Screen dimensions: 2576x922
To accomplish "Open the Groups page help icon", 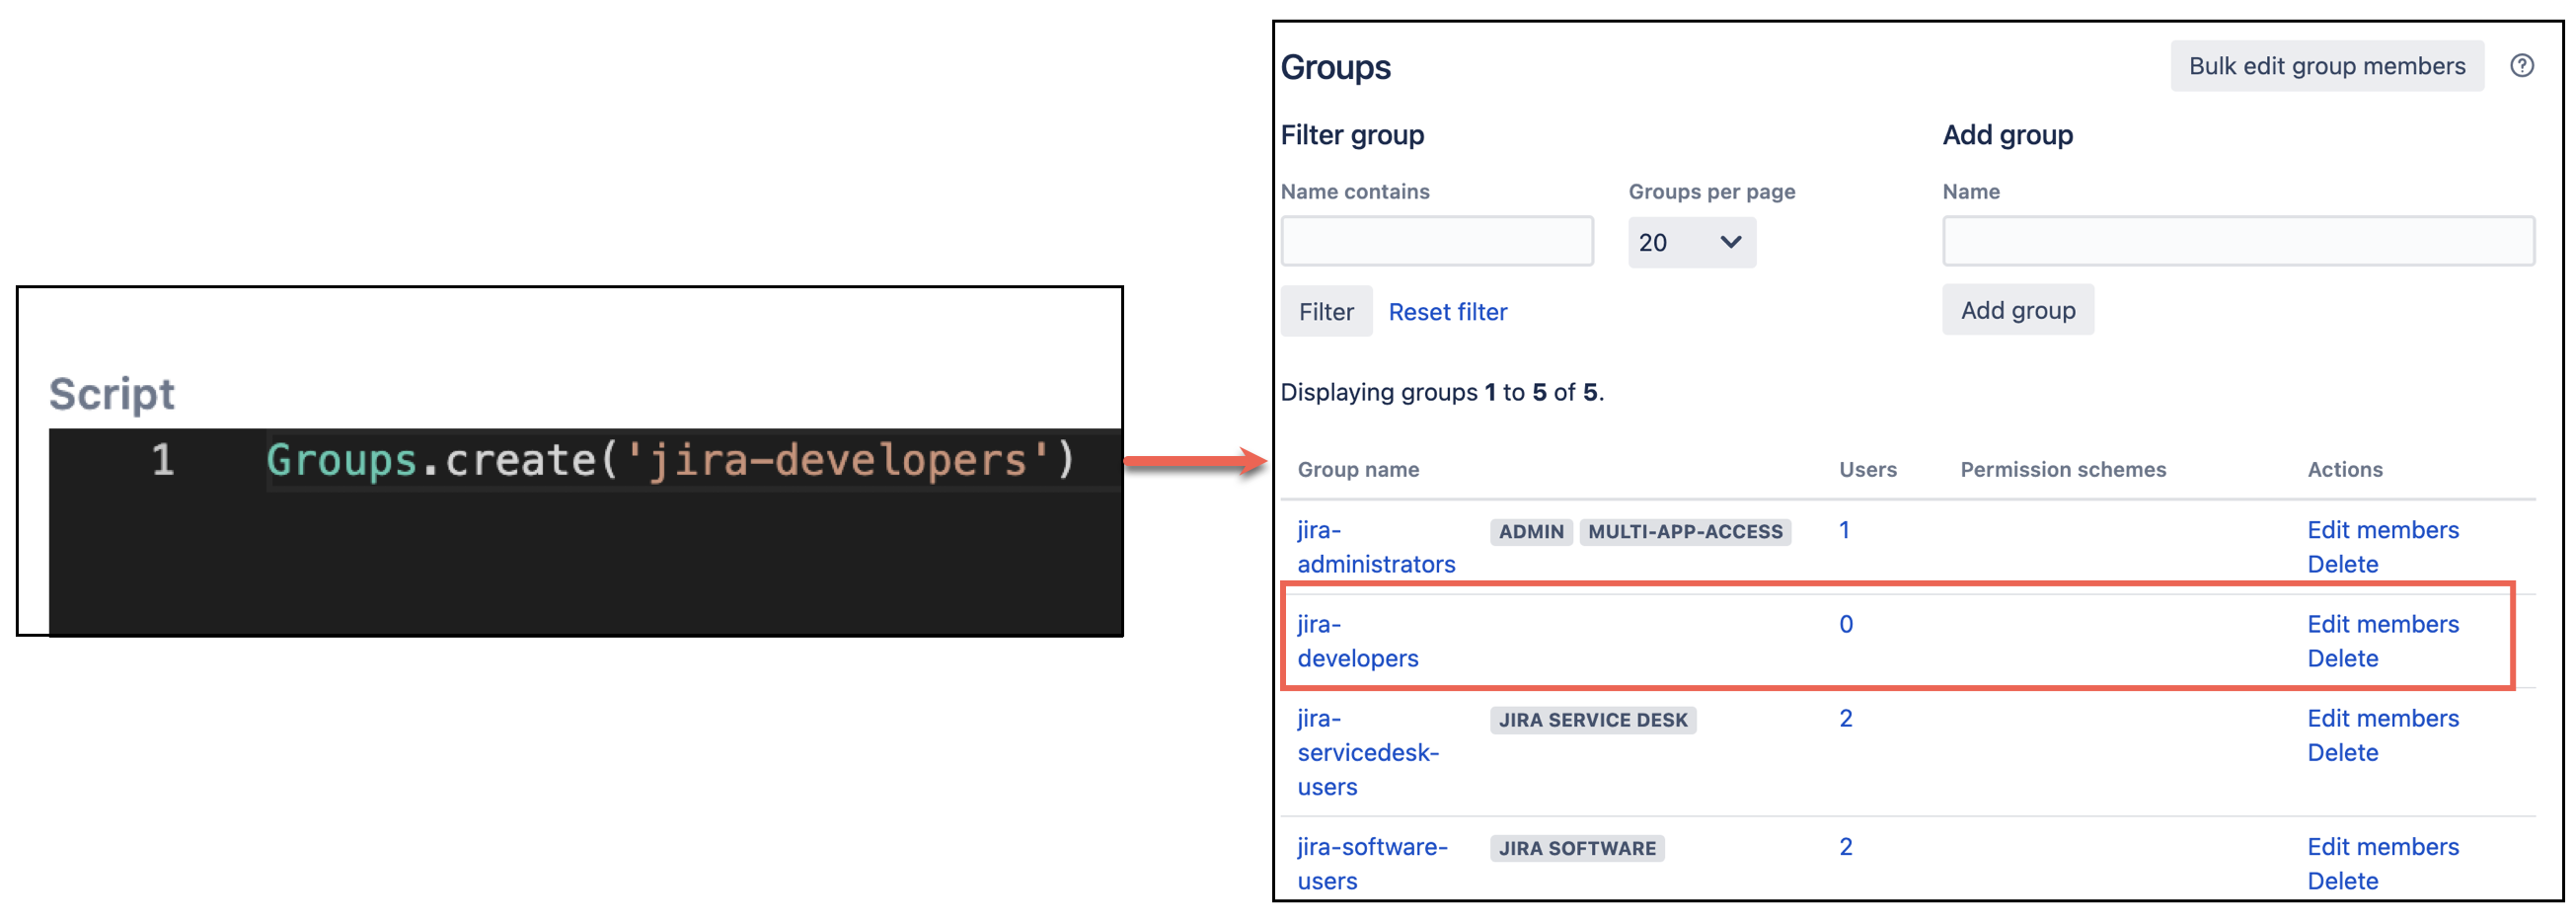I will coord(2521,66).
